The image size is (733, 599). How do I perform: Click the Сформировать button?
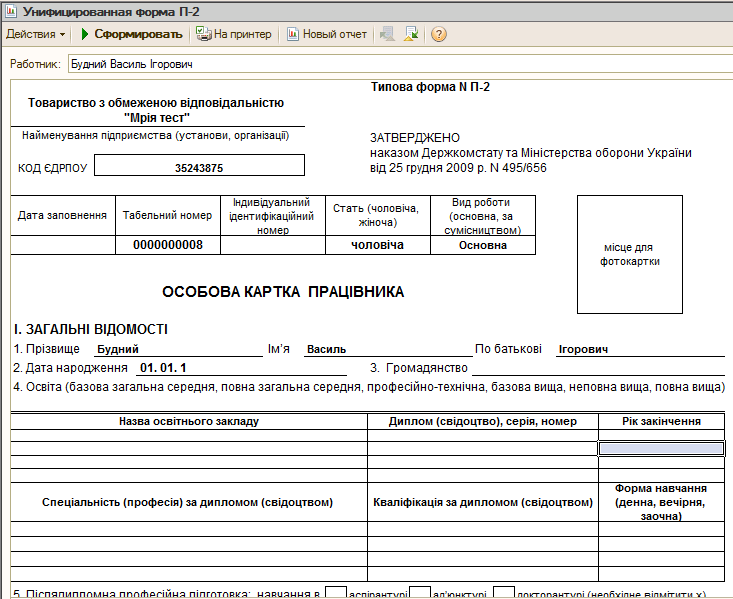[132, 34]
